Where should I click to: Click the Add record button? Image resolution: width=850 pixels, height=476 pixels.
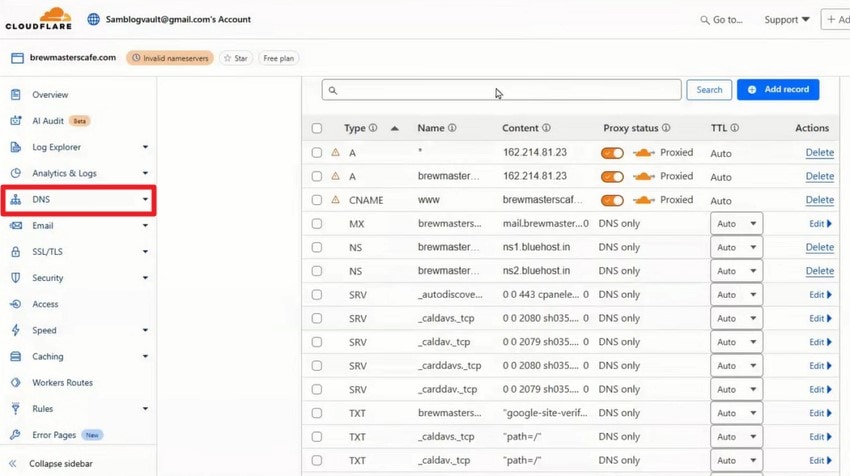point(778,89)
